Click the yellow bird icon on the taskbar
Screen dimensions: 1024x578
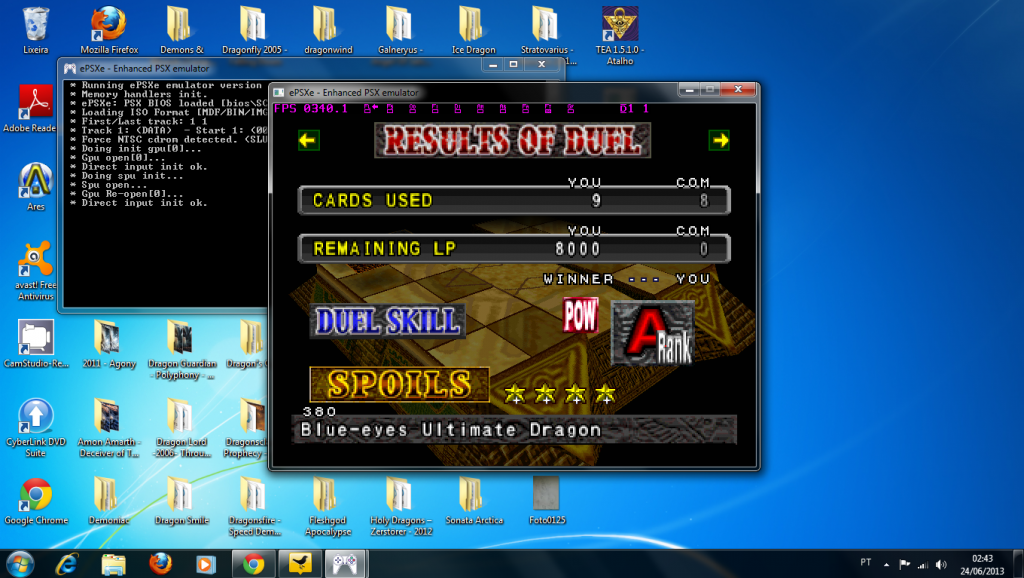coord(300,564)
